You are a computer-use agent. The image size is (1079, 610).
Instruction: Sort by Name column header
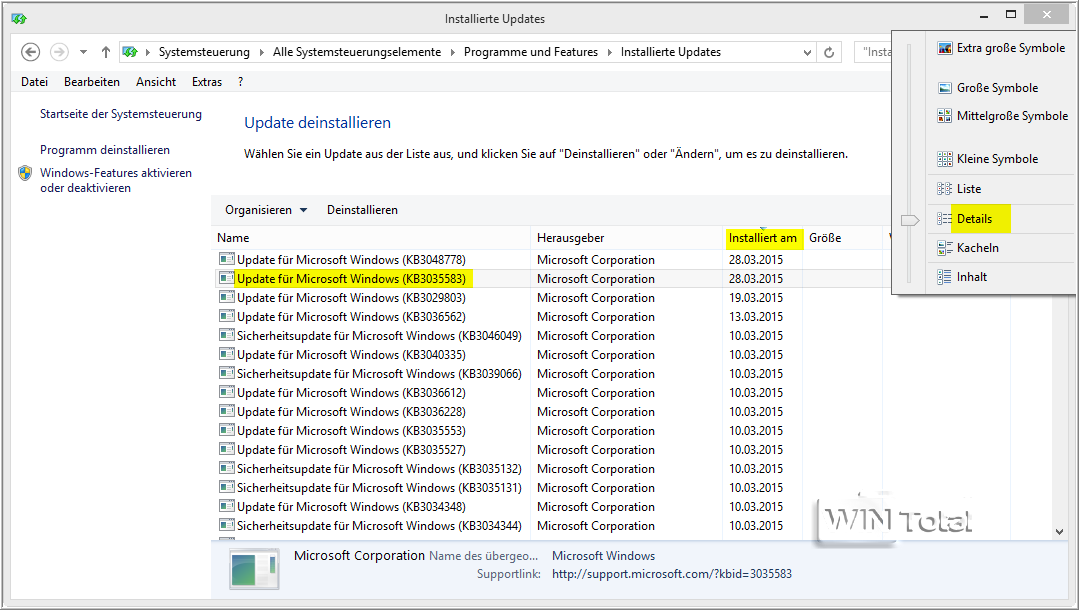click(x=371, y=238)
